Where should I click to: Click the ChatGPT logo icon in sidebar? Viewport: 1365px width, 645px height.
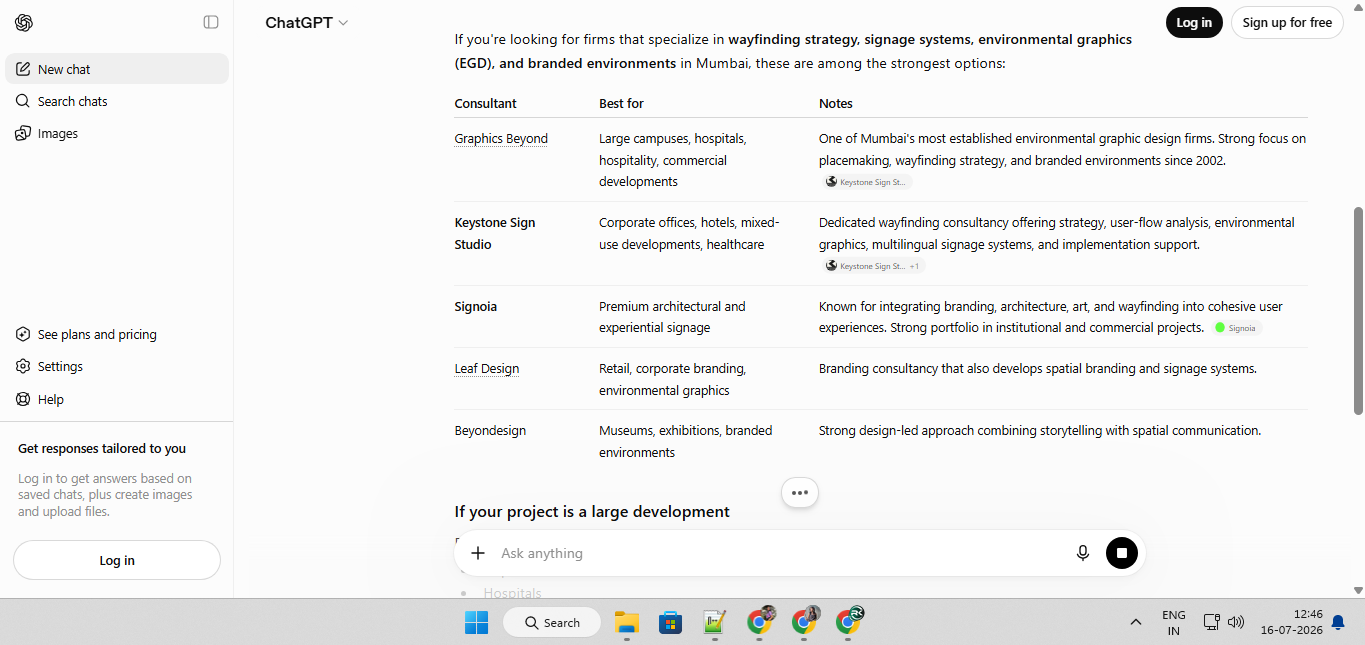24,22
